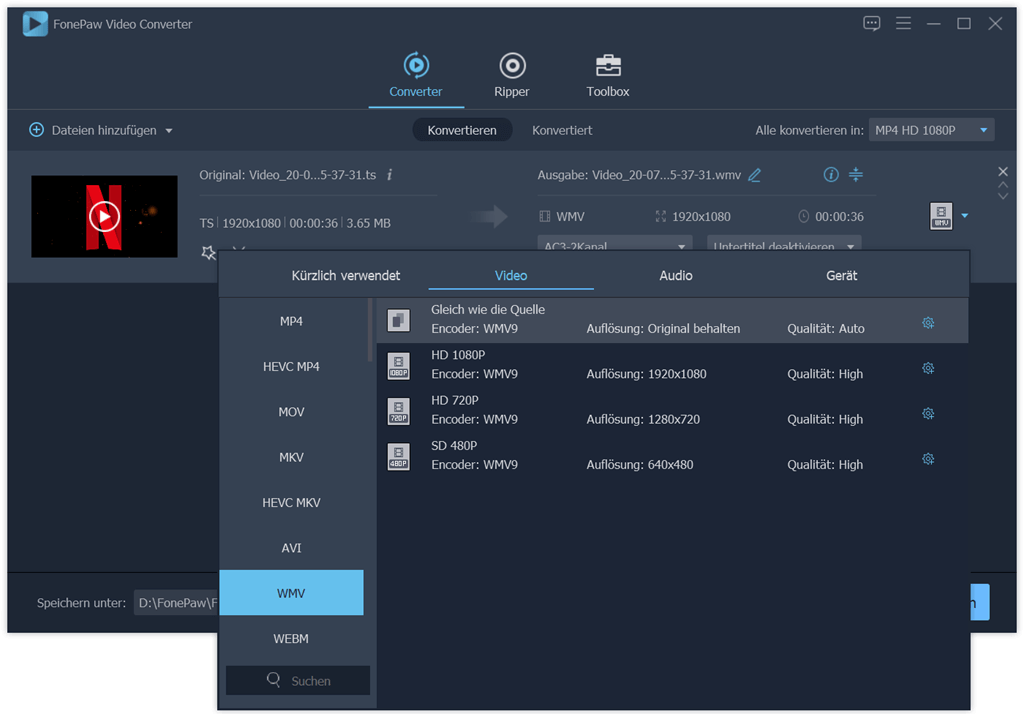Switch to the Ripper tab

[512, 75]
